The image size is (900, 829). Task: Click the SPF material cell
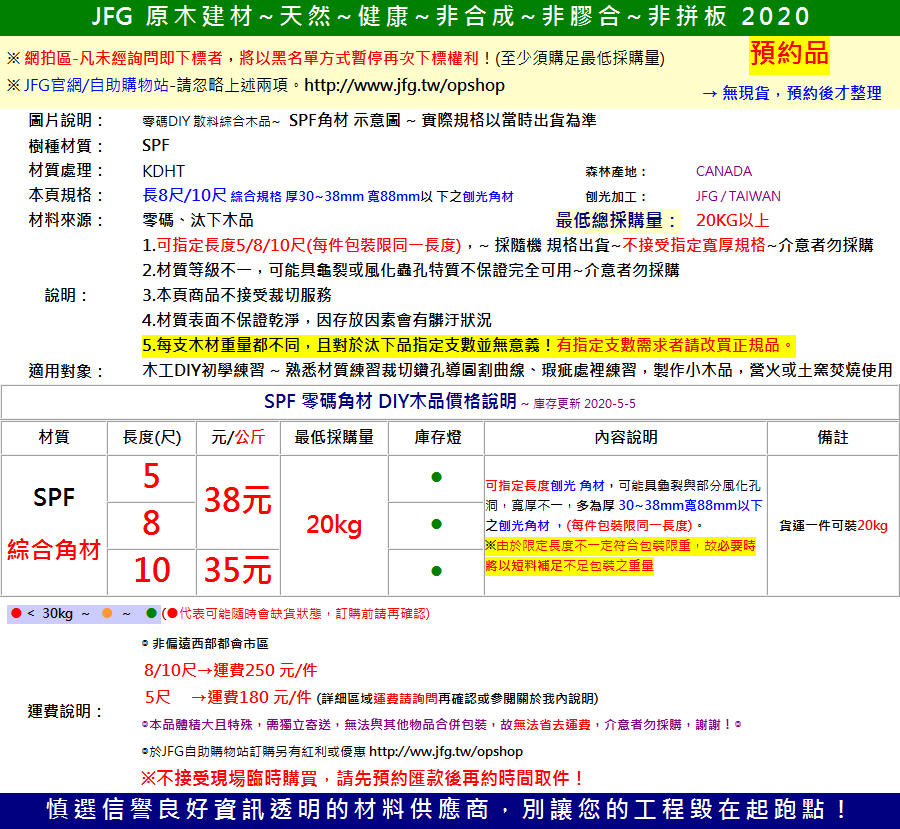click(x=54, y=498)
